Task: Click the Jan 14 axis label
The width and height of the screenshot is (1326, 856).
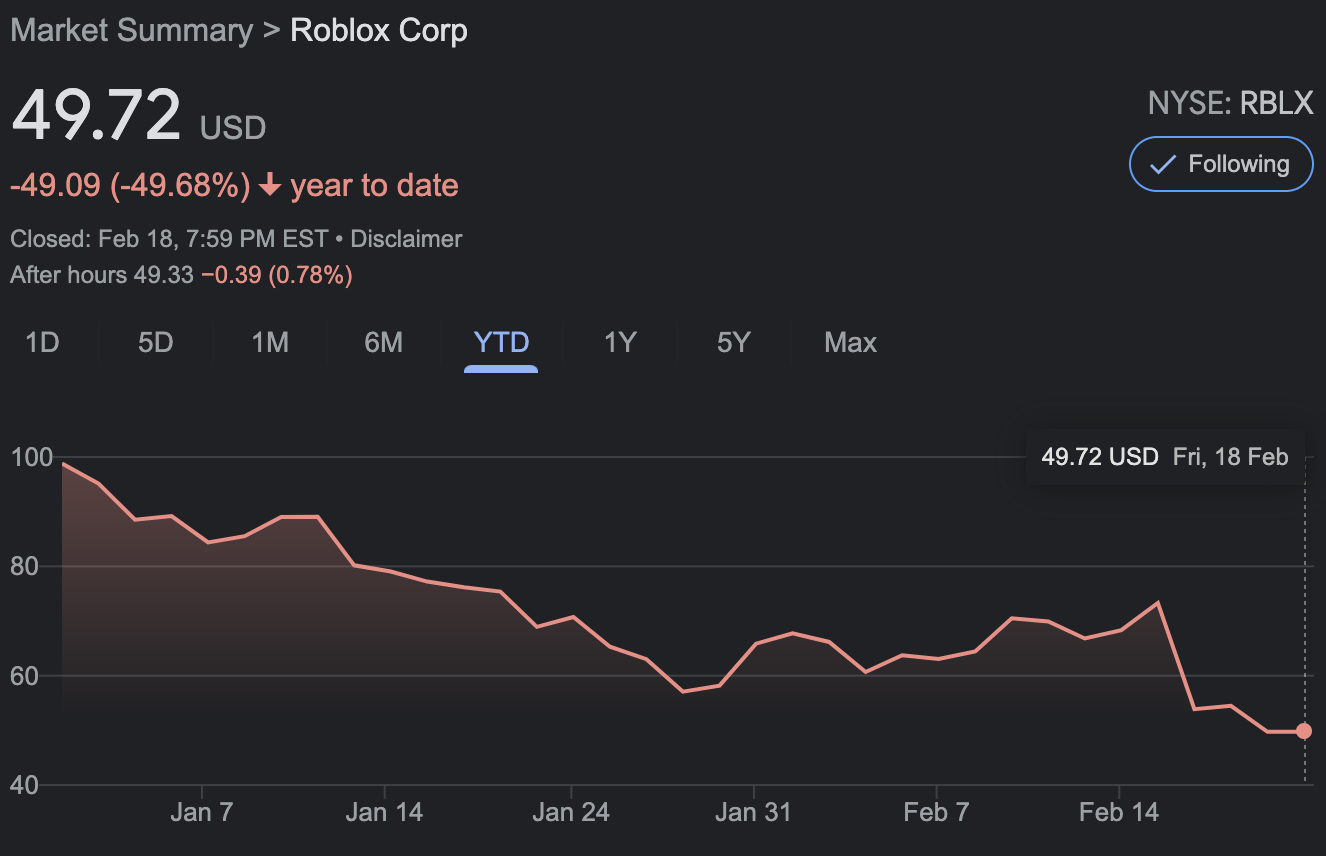Action: pyautogui.click(x=384, y=812)
